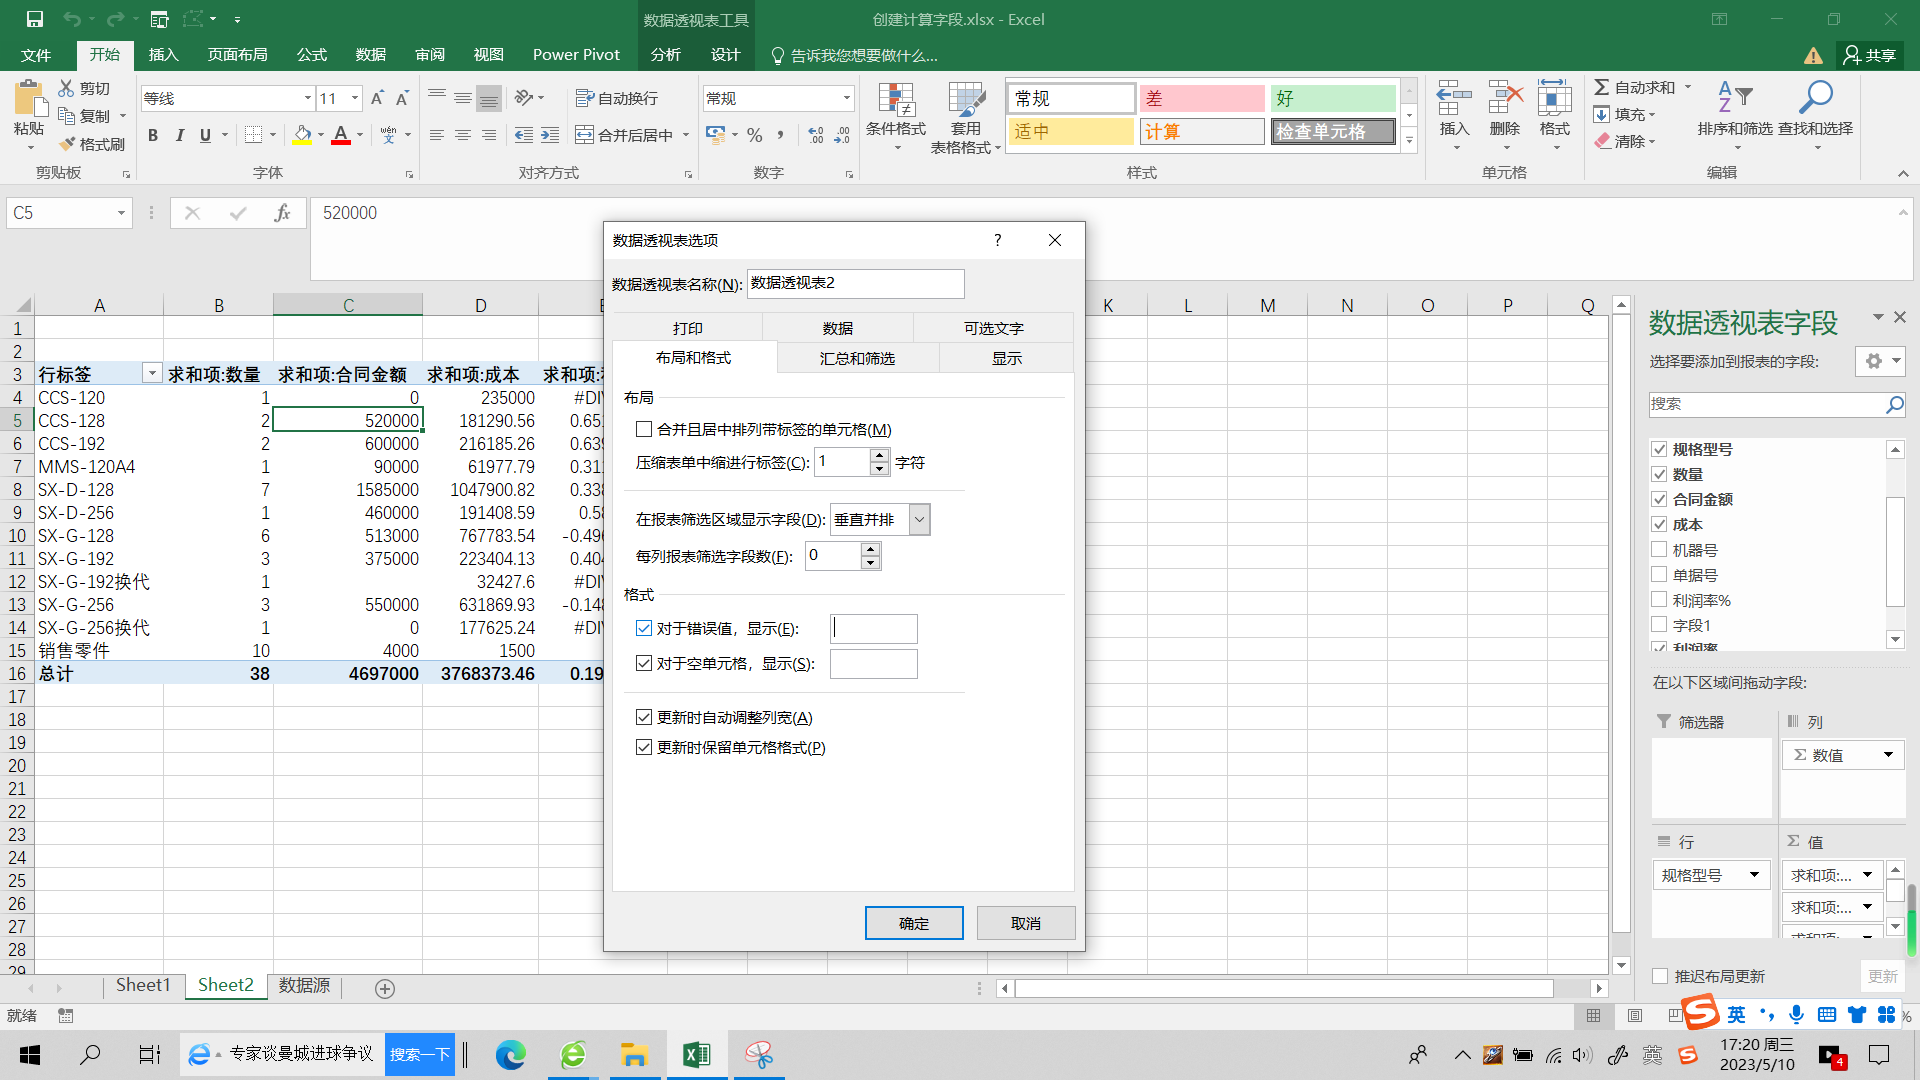Click the new sheet plus icon
This screenshot has height=1080, width=1920.
(384, 988)
